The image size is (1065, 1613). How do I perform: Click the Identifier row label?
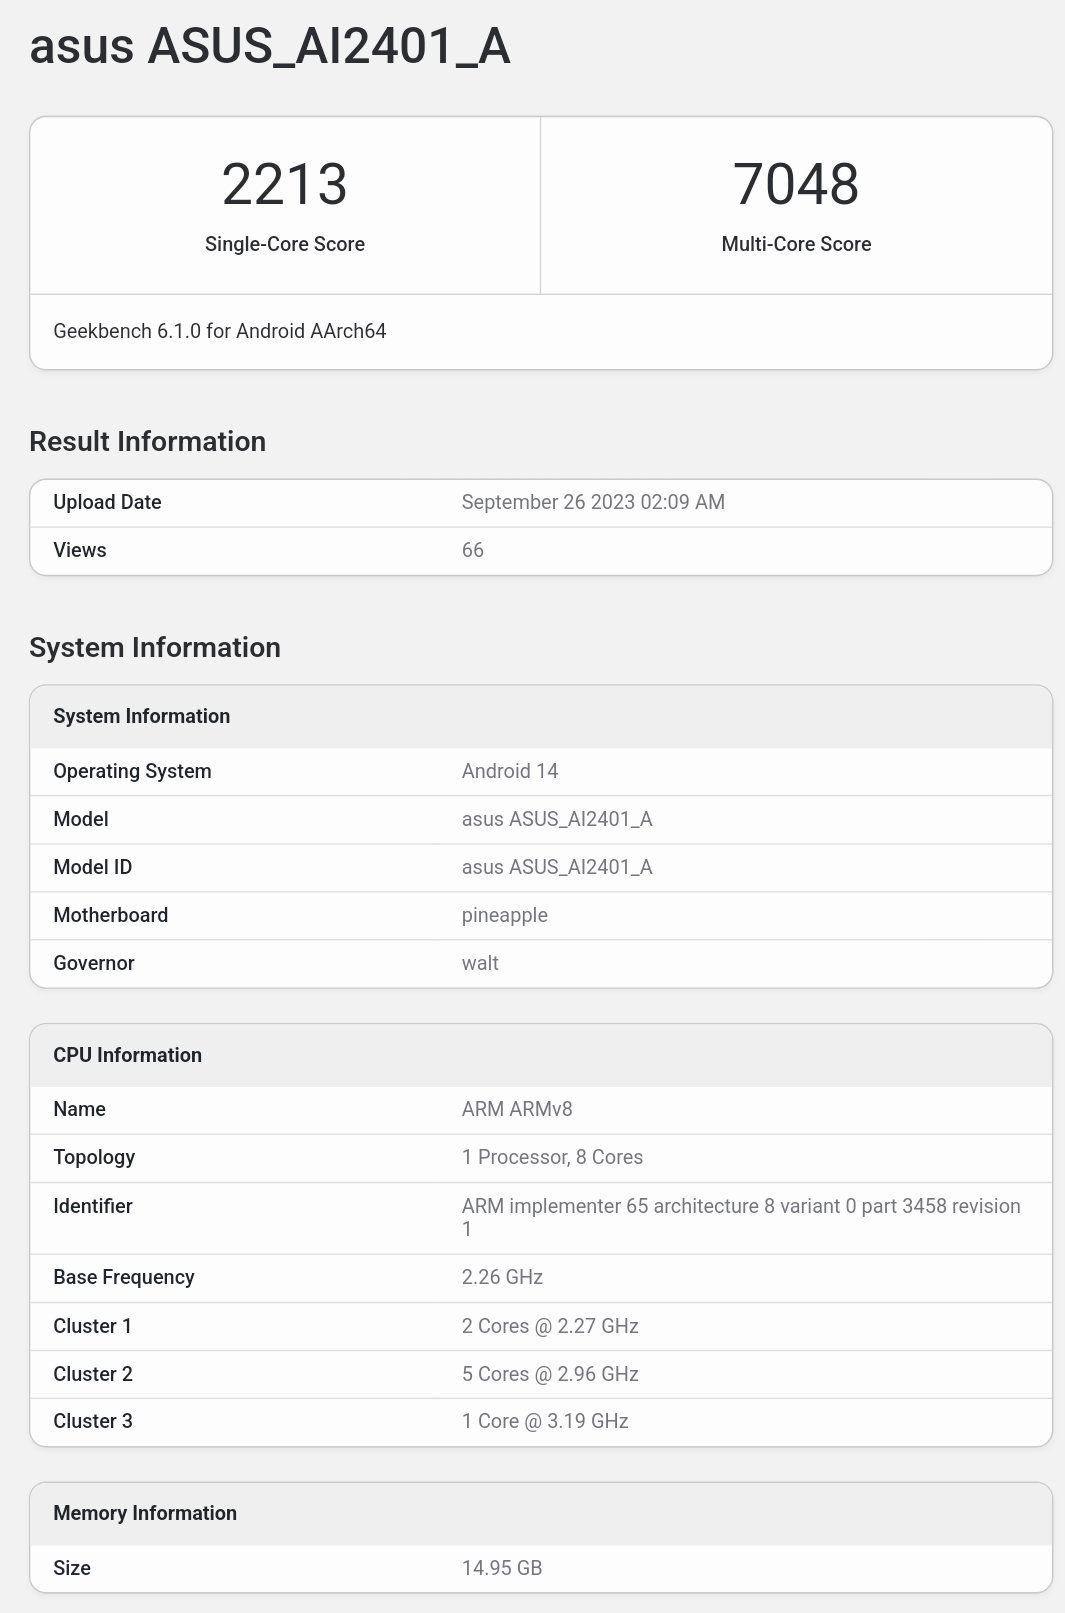[x=93, y=1206]
